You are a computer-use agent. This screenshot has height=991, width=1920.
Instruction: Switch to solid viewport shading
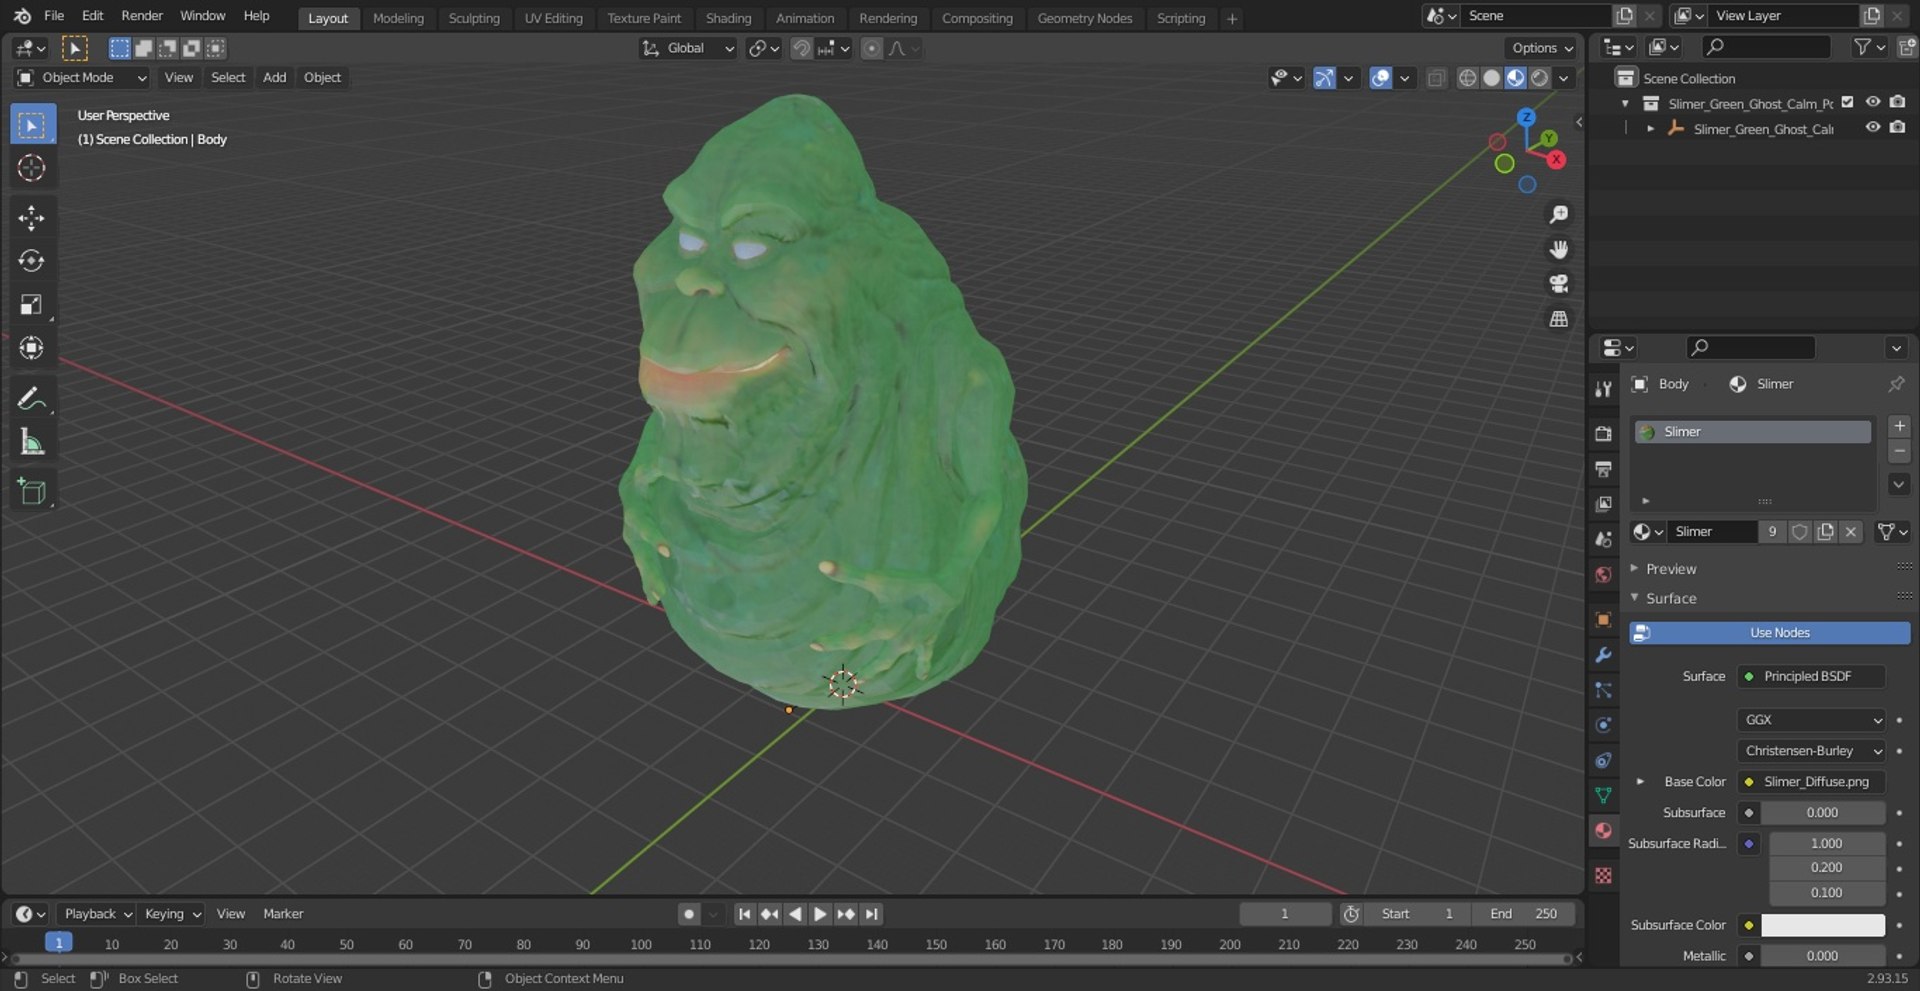tap(1491, 78)
